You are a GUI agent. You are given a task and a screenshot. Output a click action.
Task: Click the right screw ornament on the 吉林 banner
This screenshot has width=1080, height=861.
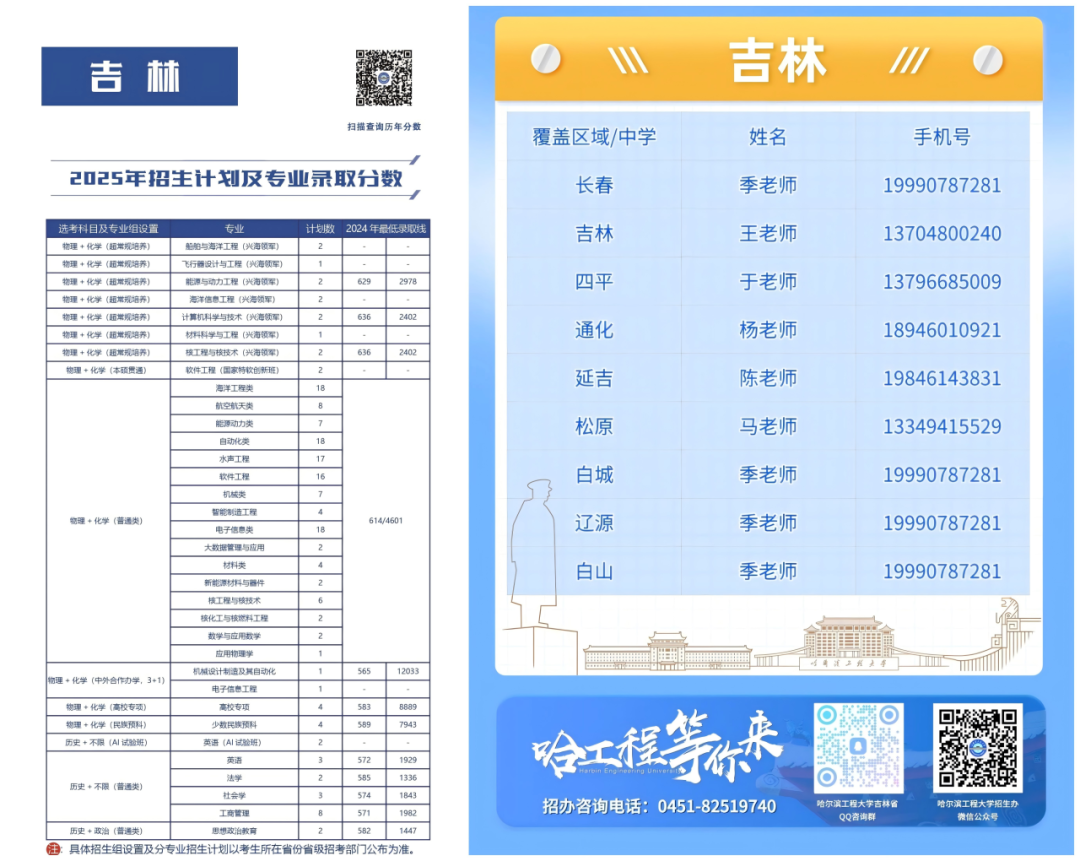coord(990,60)
